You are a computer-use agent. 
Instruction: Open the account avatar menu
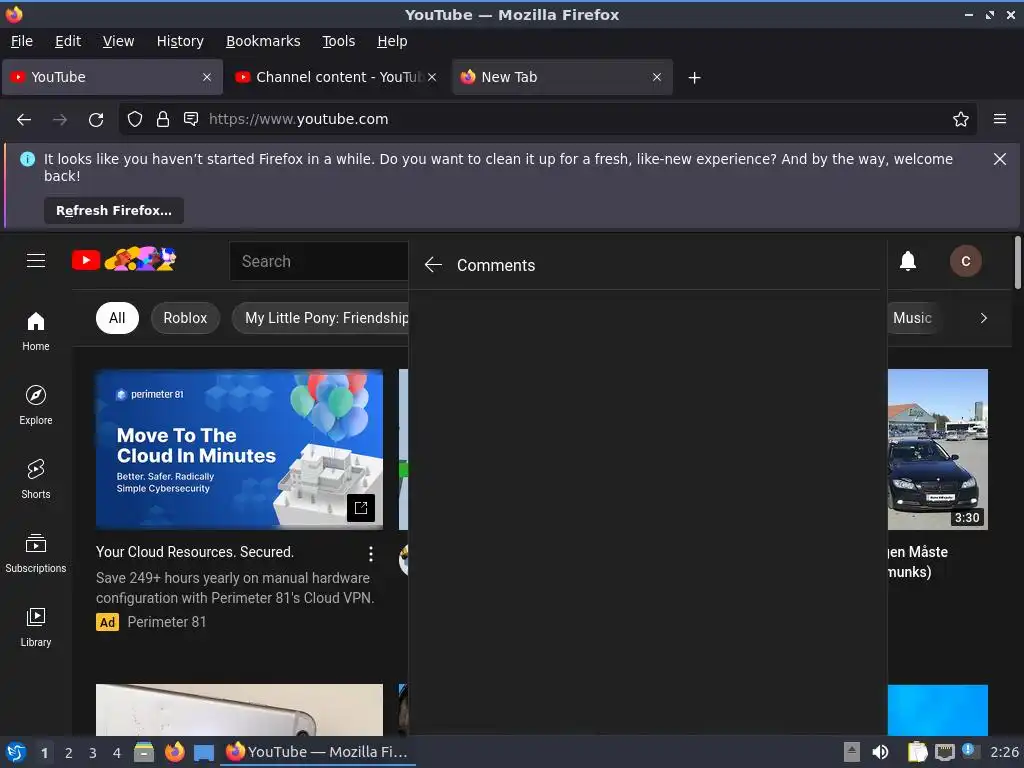tap(966, 261)
